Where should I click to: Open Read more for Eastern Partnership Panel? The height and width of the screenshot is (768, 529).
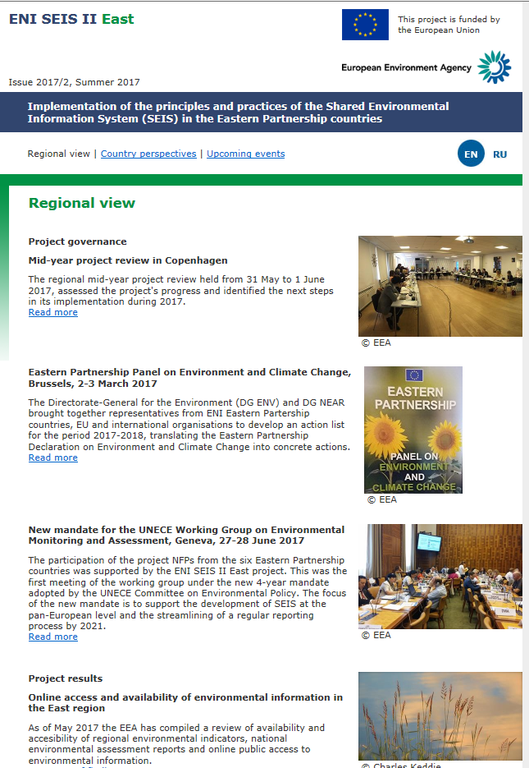(53, 458)
